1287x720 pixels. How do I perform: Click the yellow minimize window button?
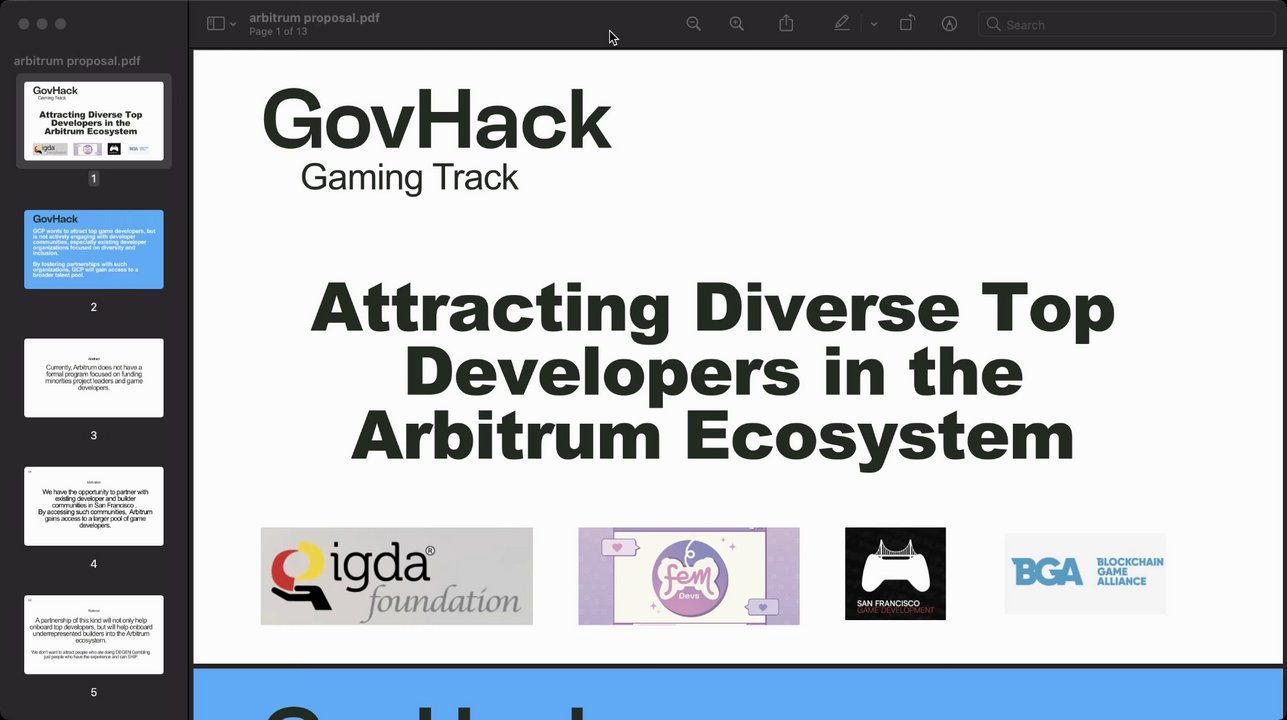click(42, 24)
